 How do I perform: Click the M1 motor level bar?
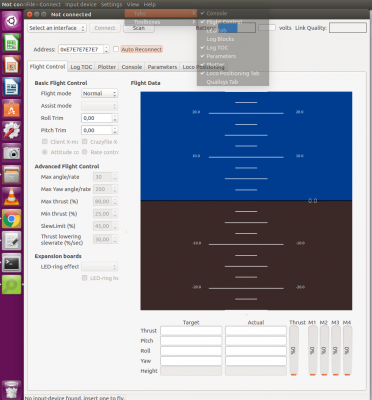(312, 351)
